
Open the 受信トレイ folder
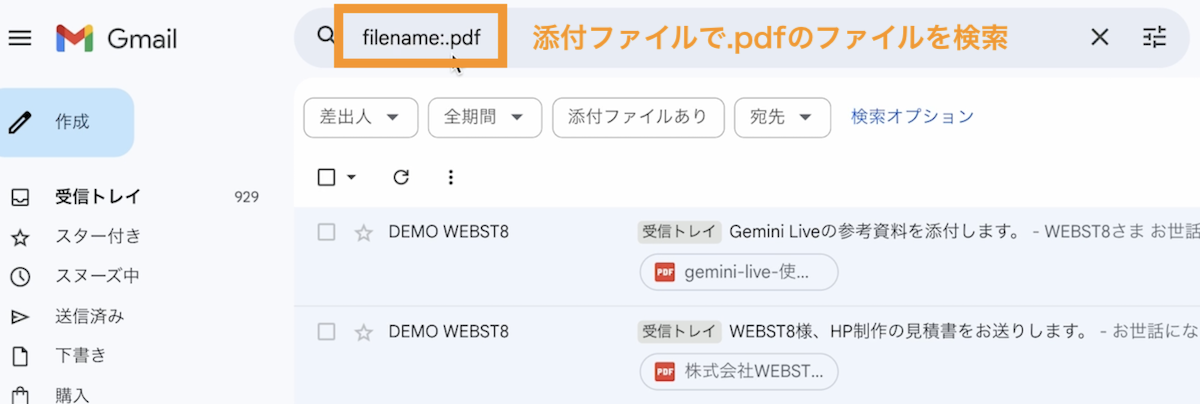tap(97, 196)
